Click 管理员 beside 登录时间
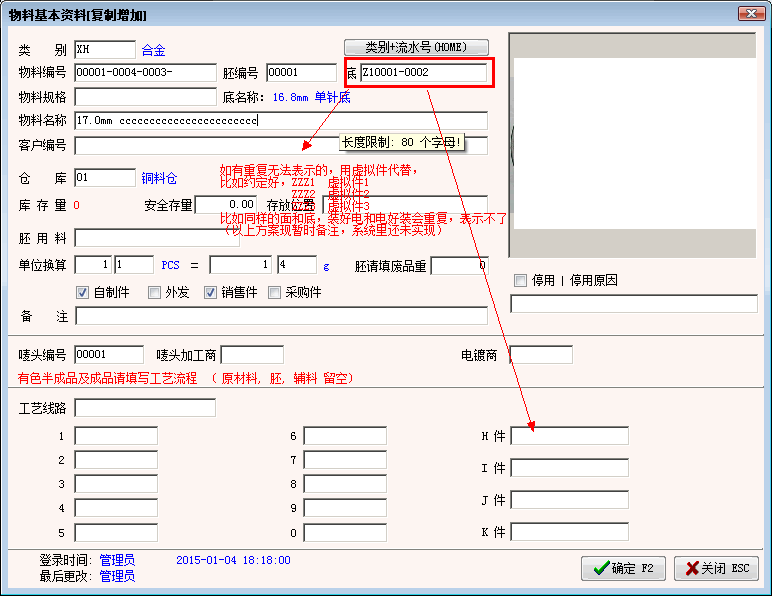772x596 pixels. (x=117, y=560)
